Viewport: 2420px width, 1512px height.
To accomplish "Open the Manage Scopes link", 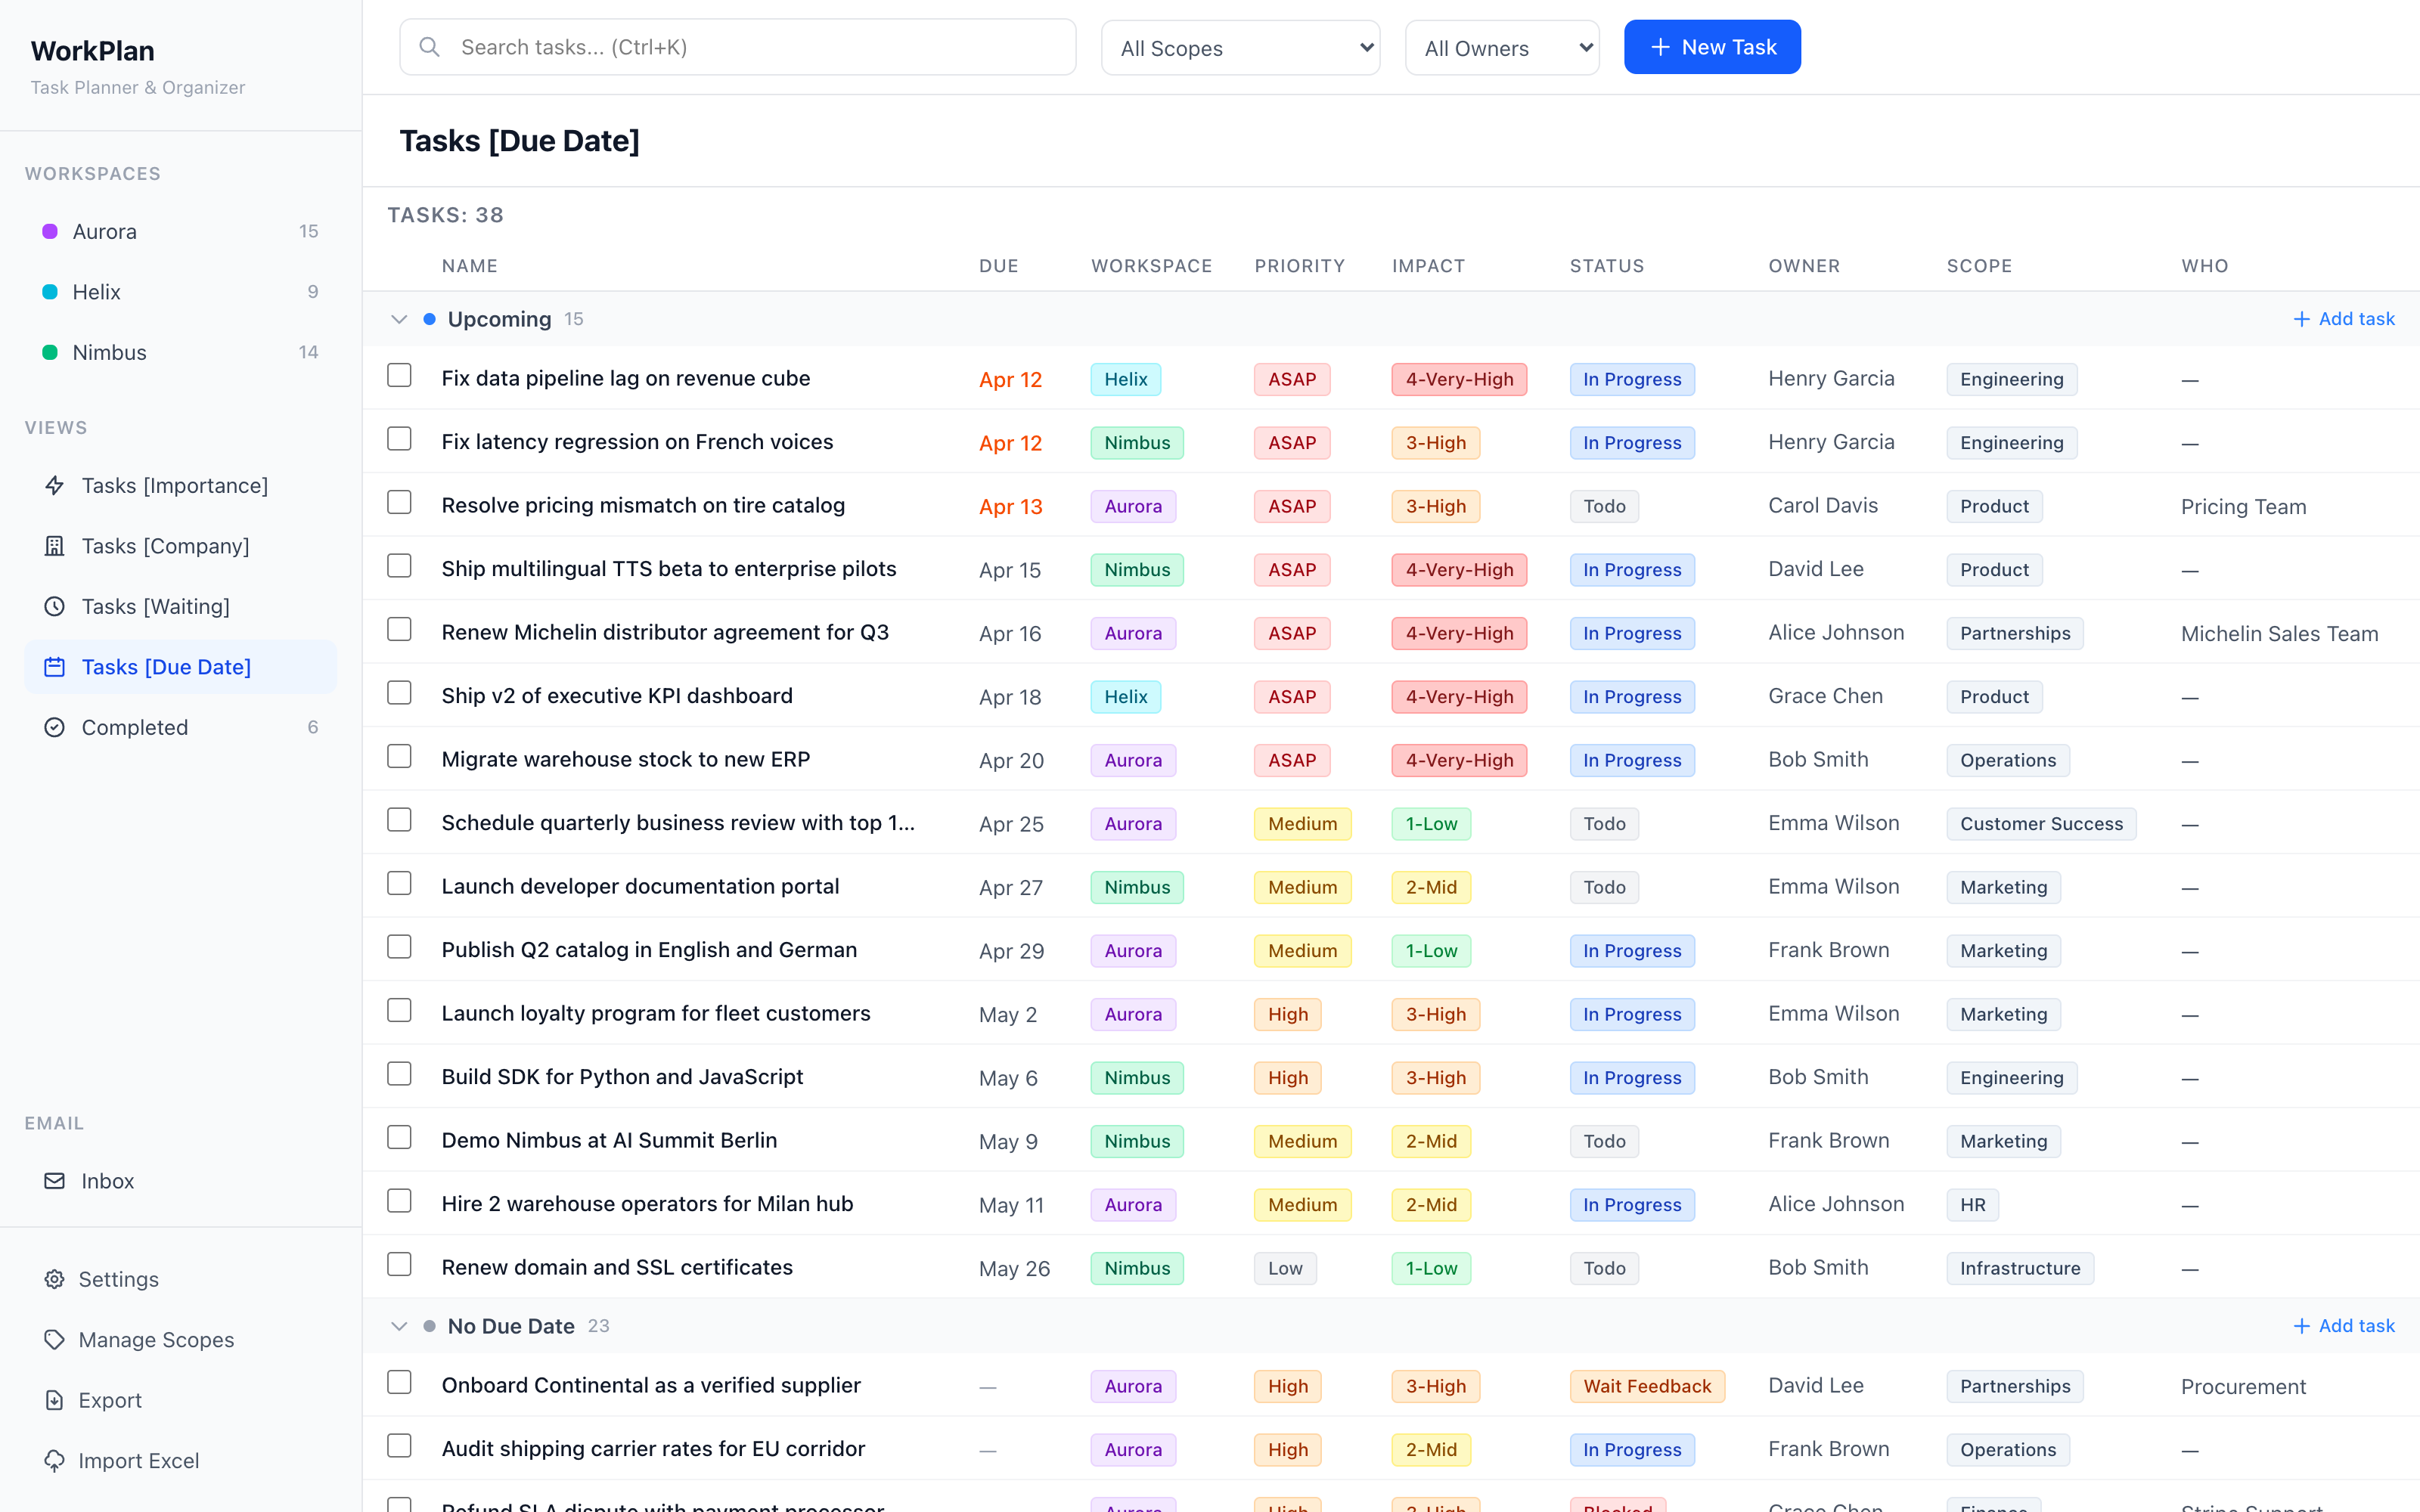I will [180, 1340].
